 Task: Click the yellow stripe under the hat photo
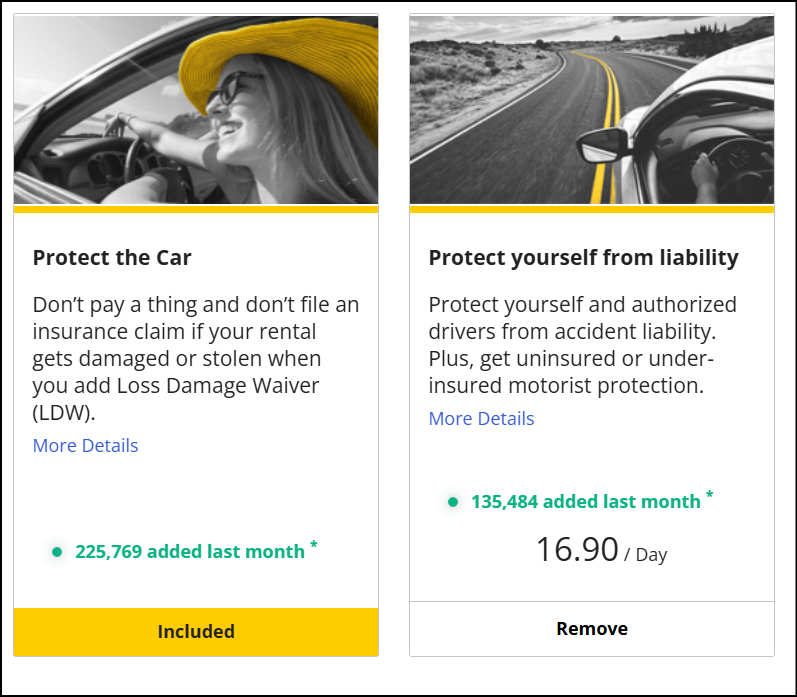coord(196,209)
